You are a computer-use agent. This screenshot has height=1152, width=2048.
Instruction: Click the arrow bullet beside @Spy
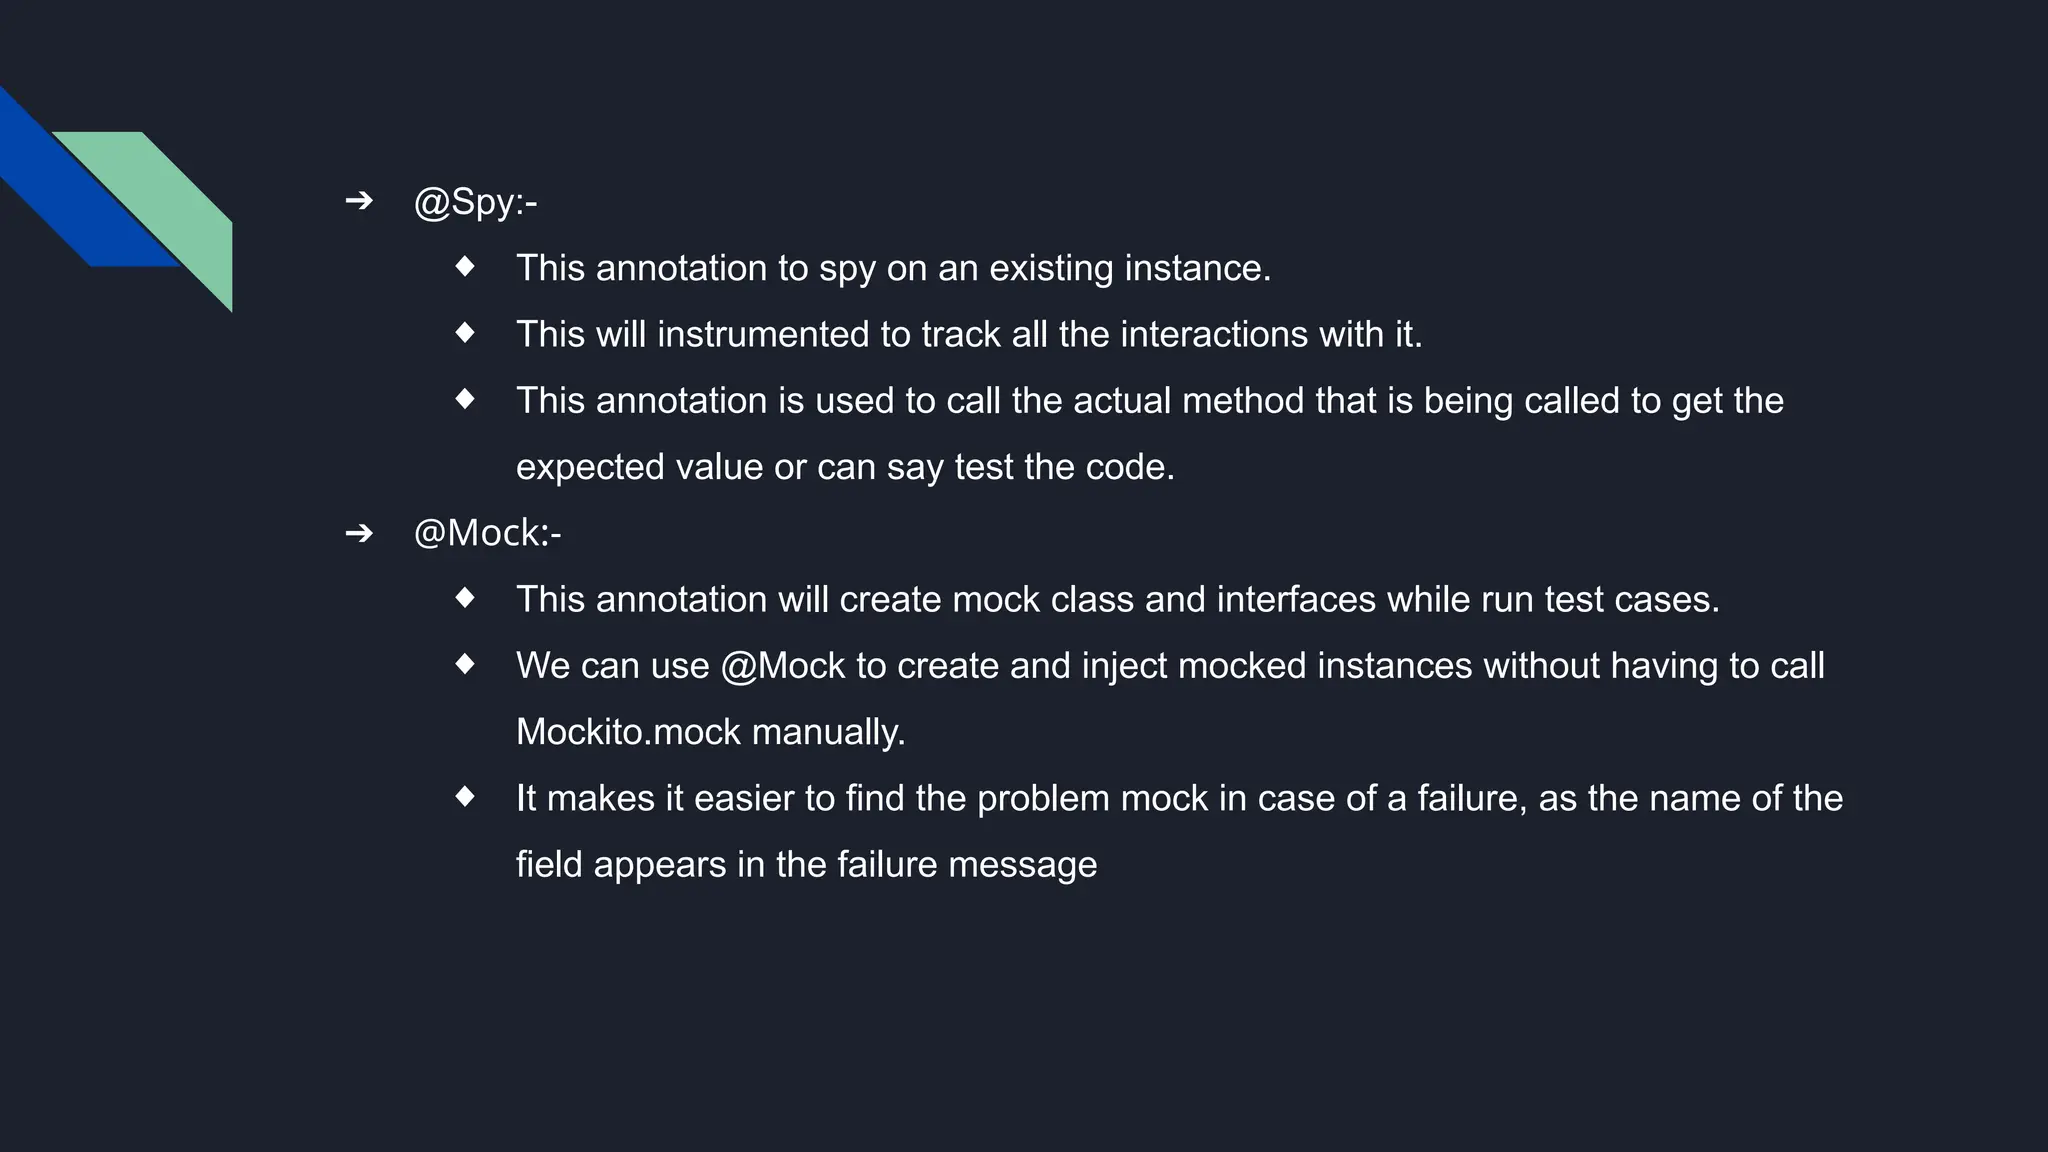[x=359, y=201]
